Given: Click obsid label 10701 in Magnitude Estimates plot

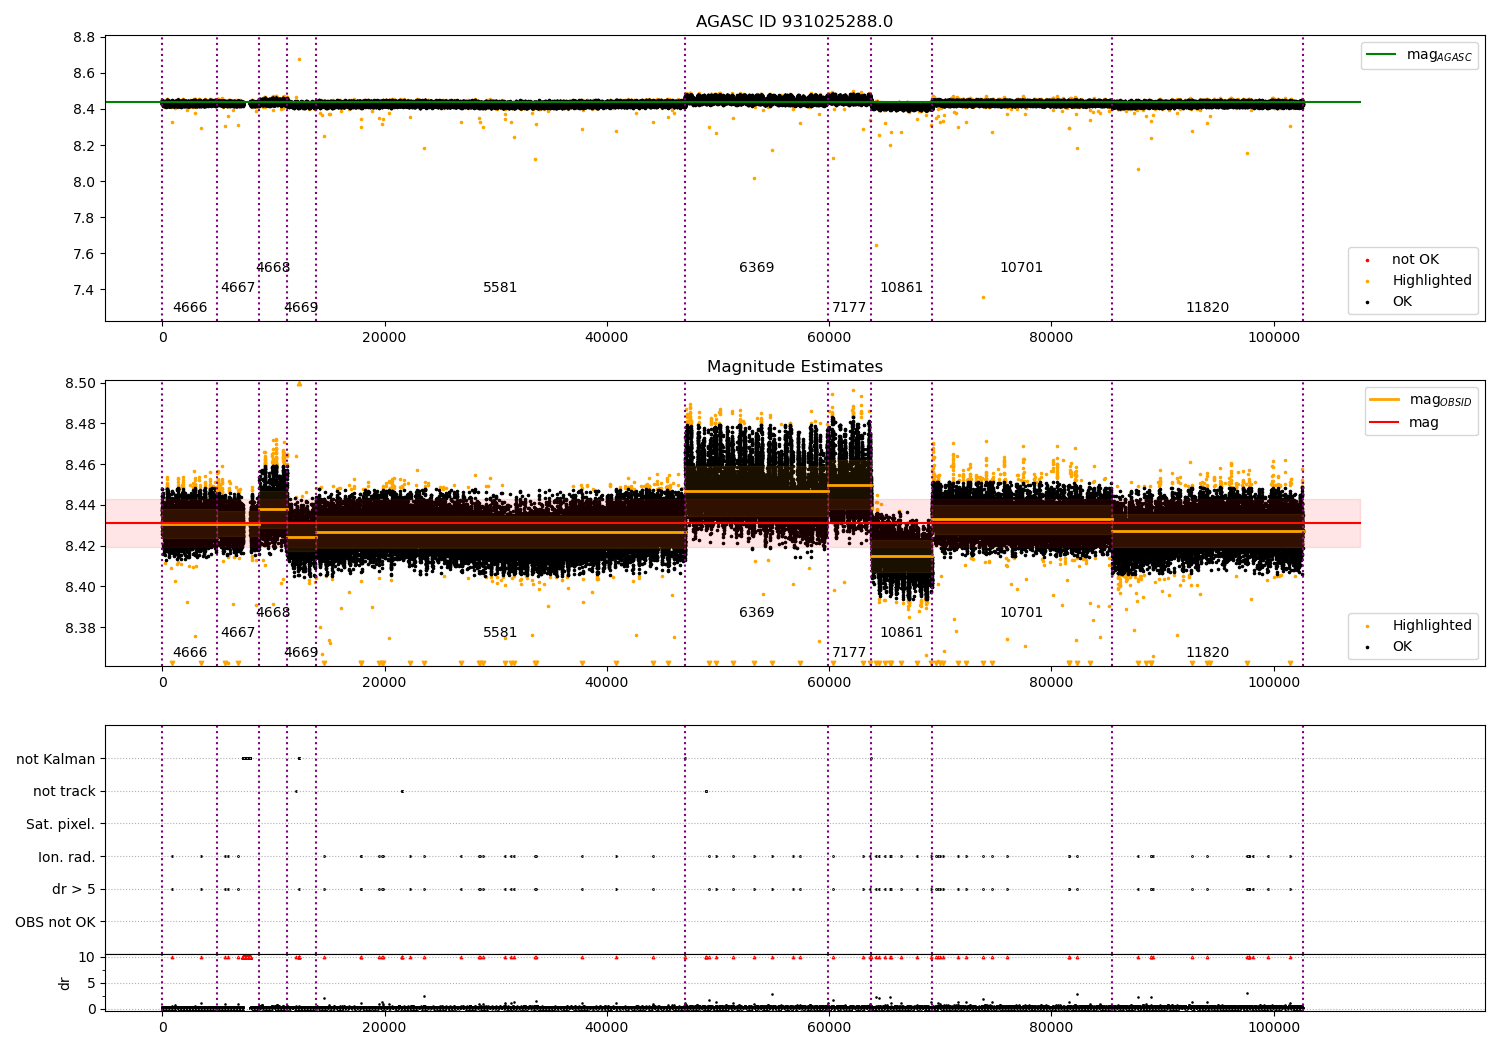Looking at the screenshot, I should point(1022,613).
